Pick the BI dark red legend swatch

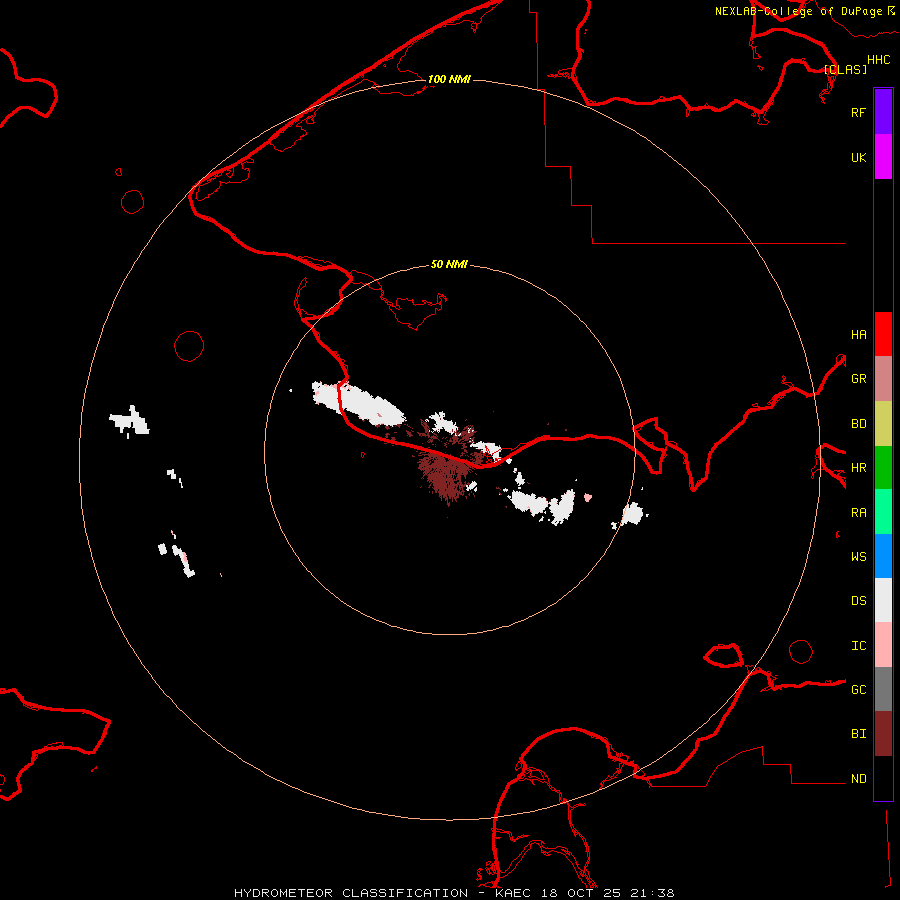point(883,734)
